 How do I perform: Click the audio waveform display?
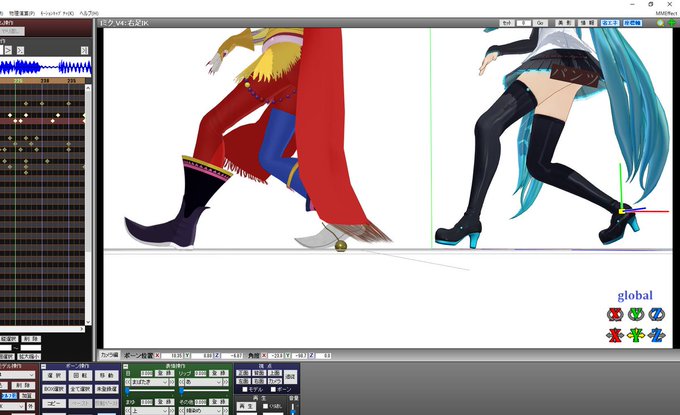pos(46,67)
